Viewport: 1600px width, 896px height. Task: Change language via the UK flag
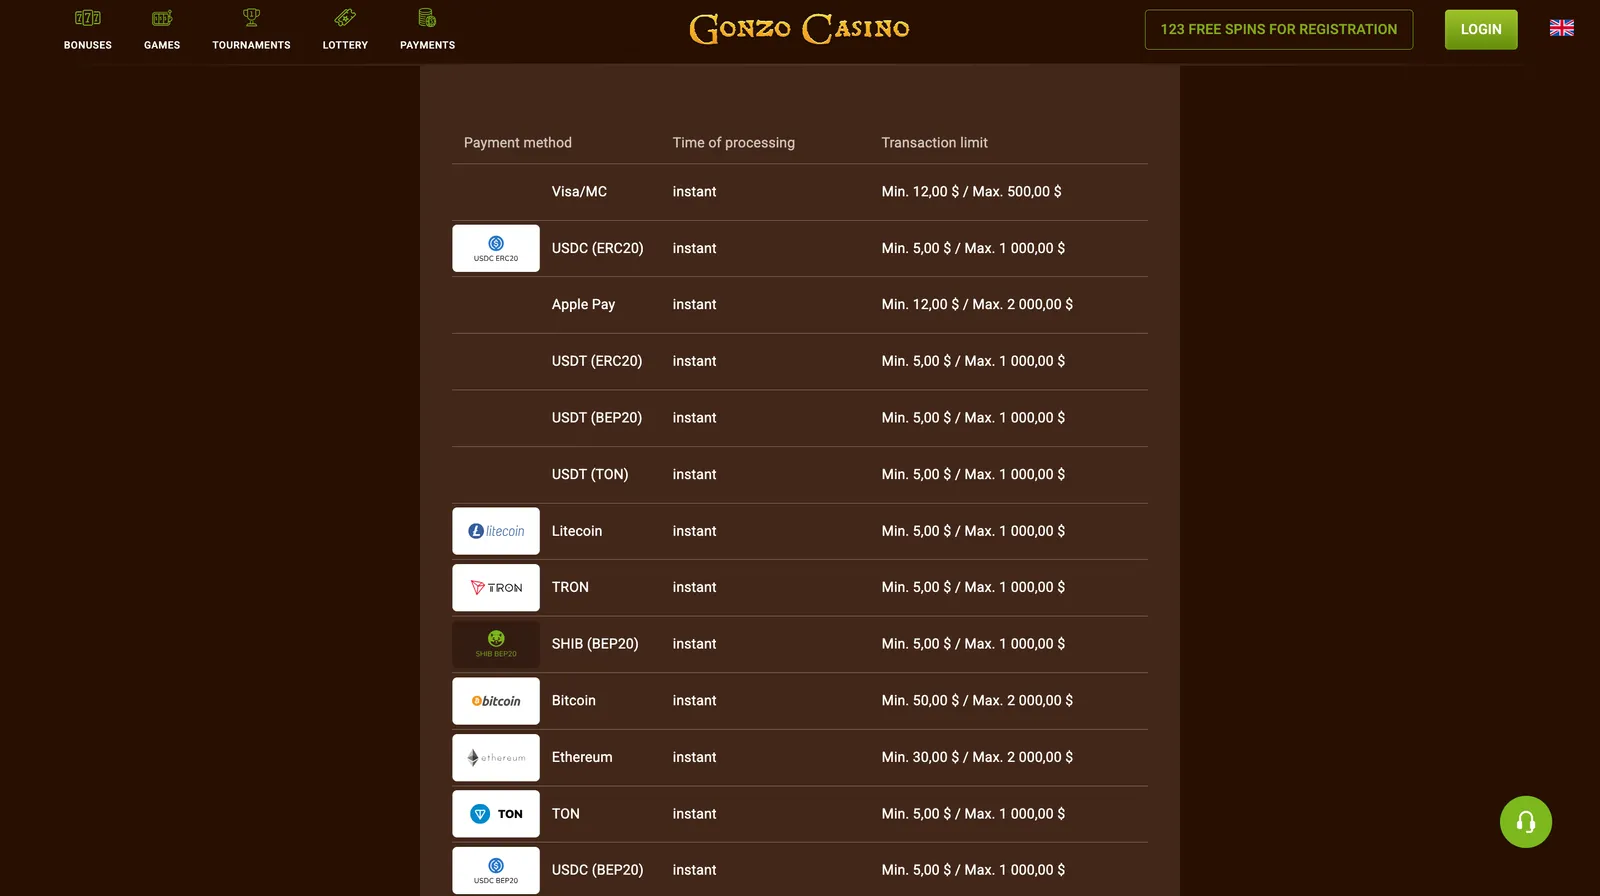point(1561,28)
